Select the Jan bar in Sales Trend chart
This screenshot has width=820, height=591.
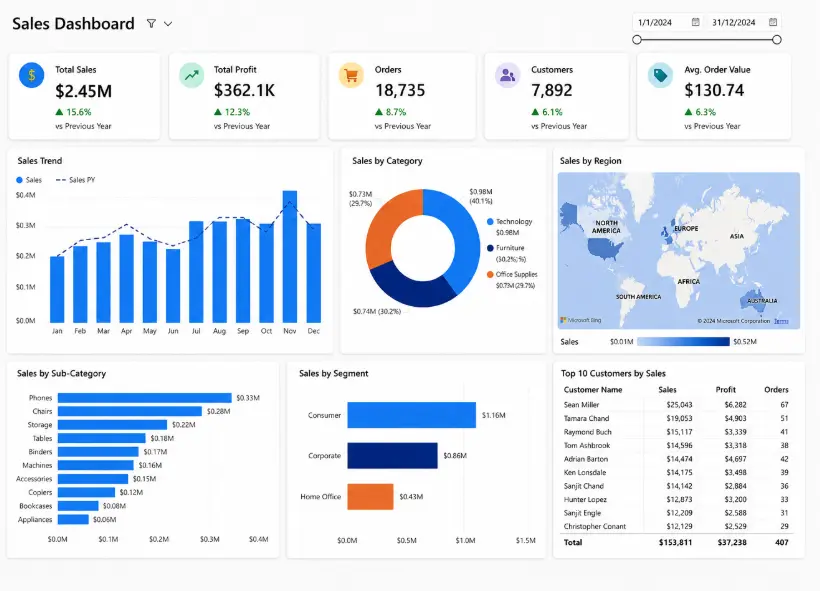57,289
